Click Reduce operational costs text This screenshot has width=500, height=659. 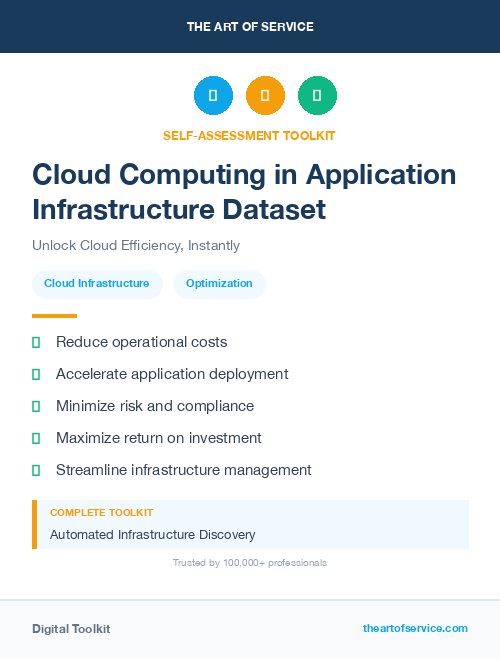142,342
